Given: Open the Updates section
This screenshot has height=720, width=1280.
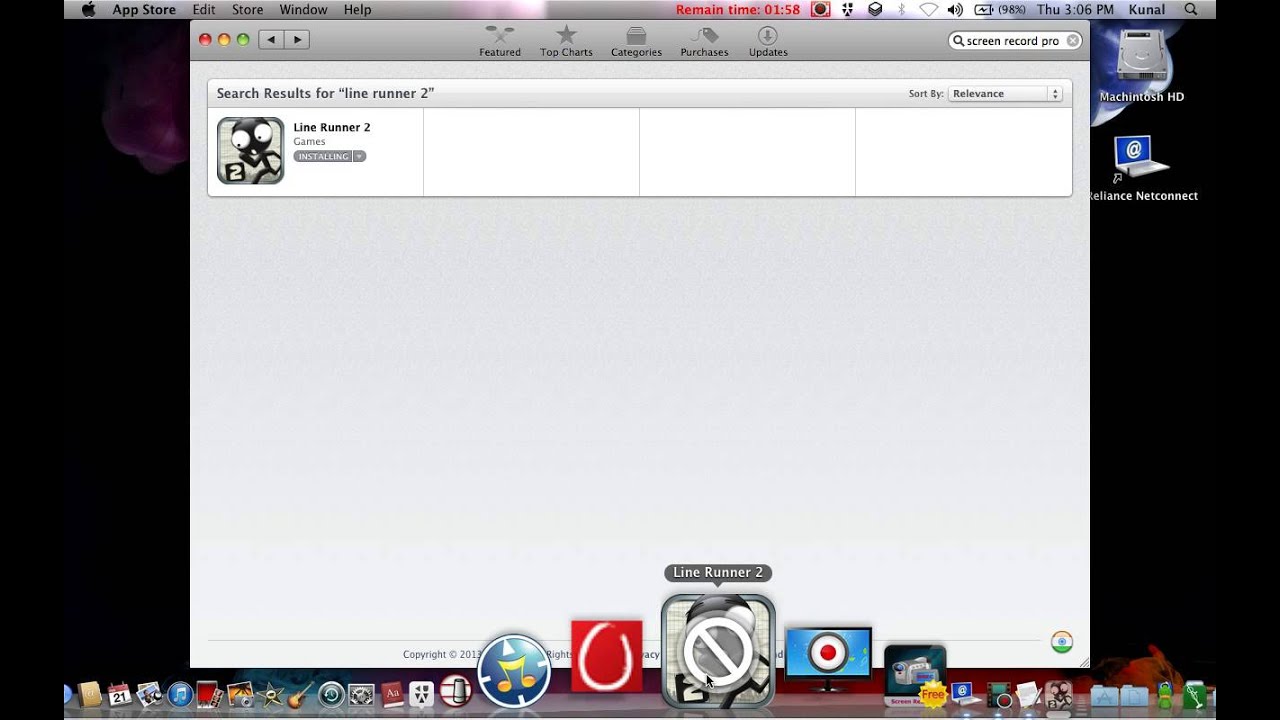Looking at the screenshot, I should 768,42.
